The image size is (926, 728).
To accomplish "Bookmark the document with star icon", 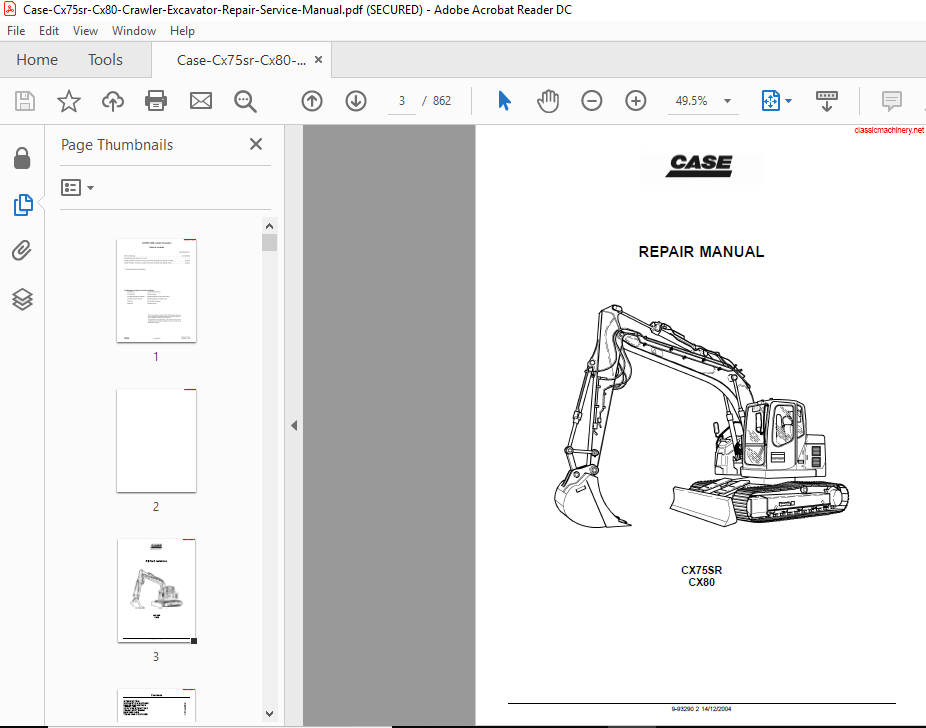I will [x=69, y=101].
